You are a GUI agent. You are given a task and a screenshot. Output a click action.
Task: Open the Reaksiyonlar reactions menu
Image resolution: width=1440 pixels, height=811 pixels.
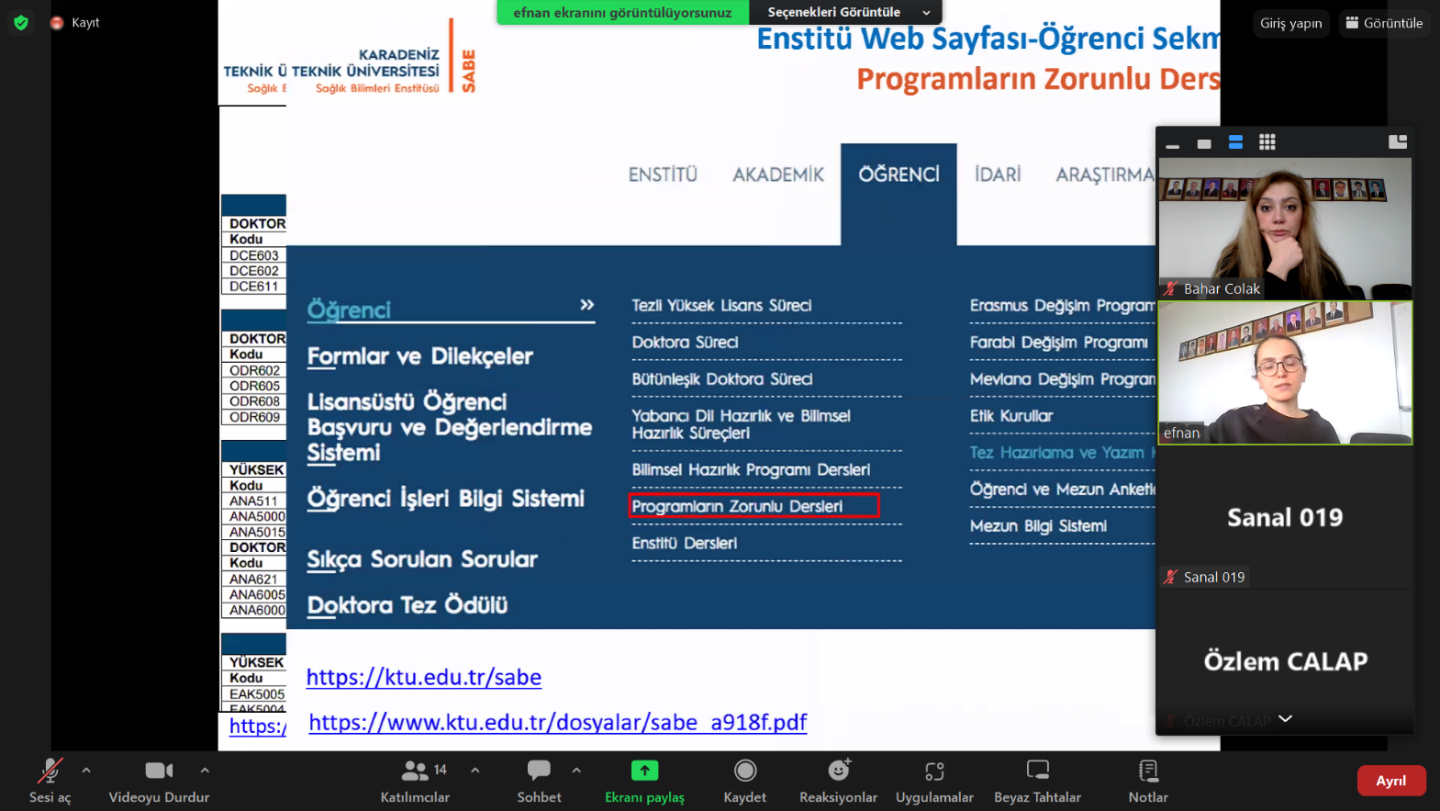[838, 781]
